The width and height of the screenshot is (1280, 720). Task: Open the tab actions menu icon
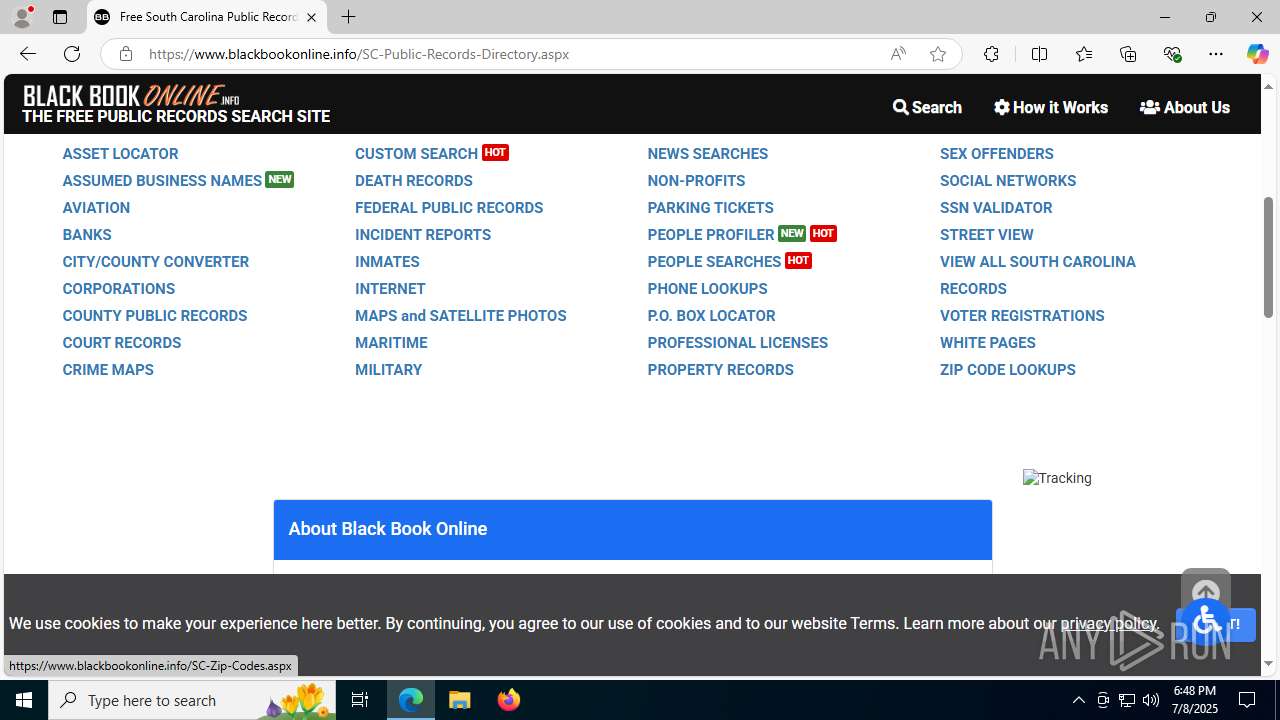click(60, 17)
